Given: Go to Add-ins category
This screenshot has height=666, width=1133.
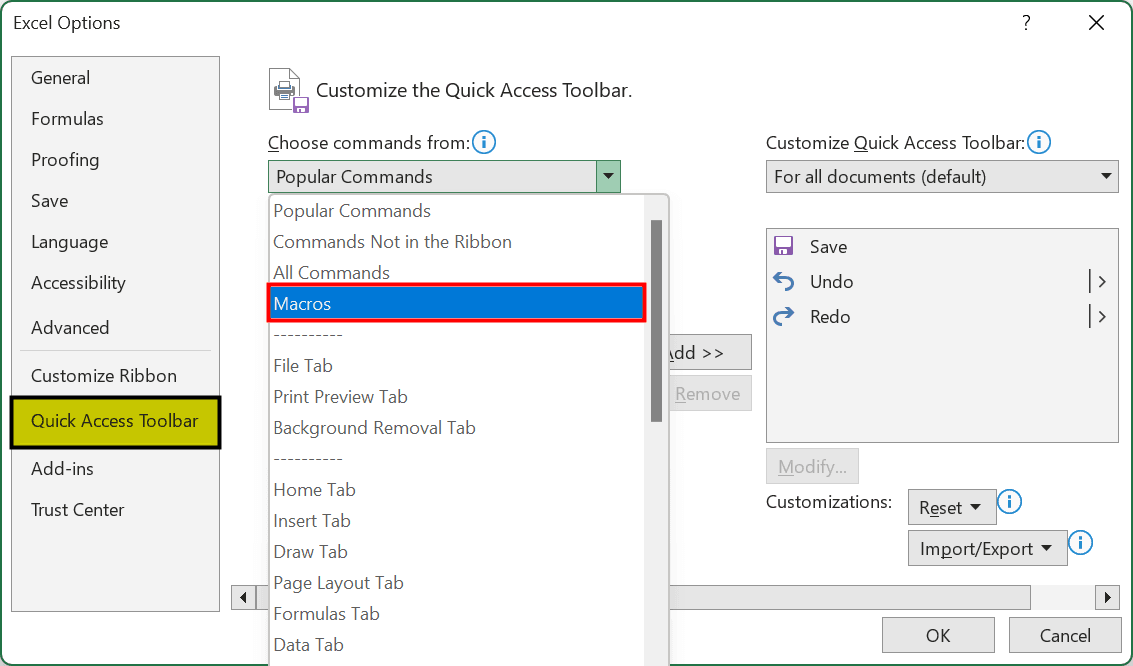Looking at the screenshot, I should [116, 470].
